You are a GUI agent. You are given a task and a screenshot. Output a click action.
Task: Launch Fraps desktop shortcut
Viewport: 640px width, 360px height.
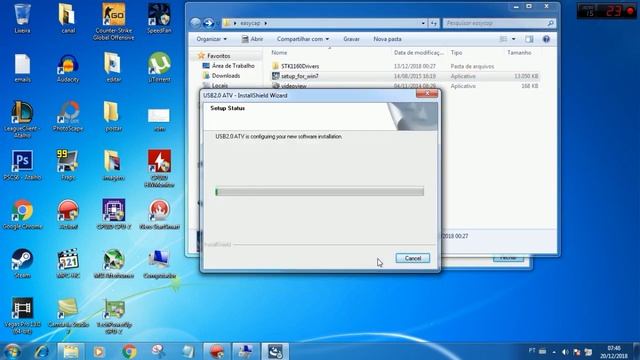[68, 166]
